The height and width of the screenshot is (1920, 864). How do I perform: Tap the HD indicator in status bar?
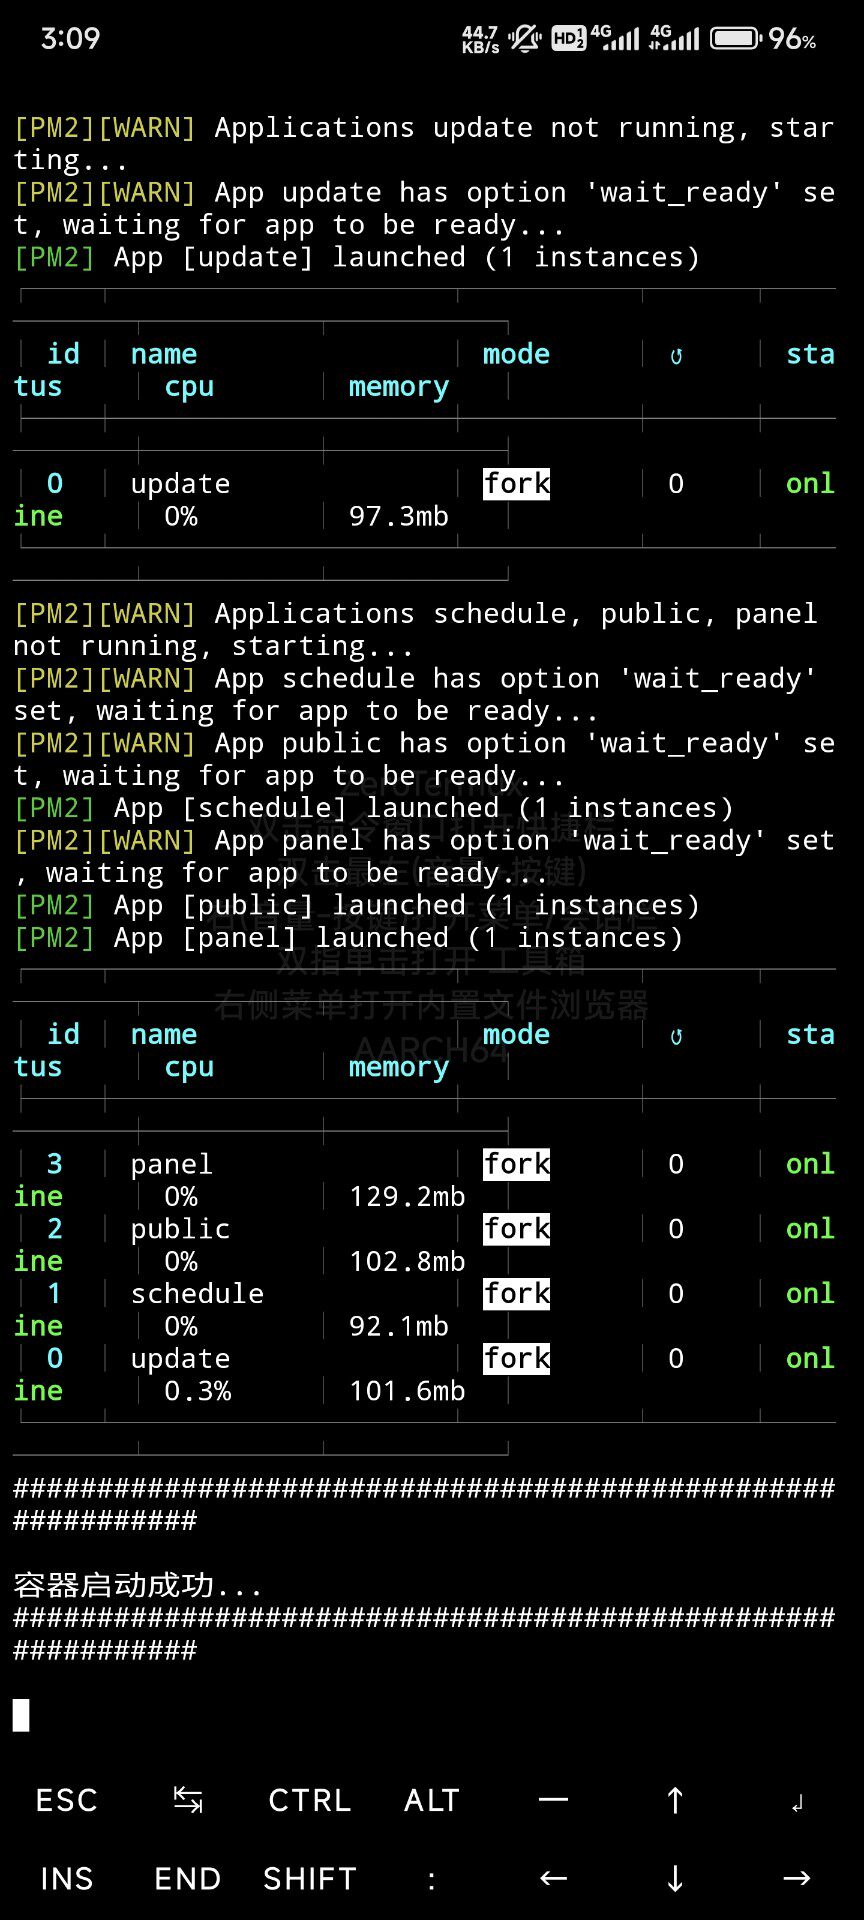coord(569,39)
